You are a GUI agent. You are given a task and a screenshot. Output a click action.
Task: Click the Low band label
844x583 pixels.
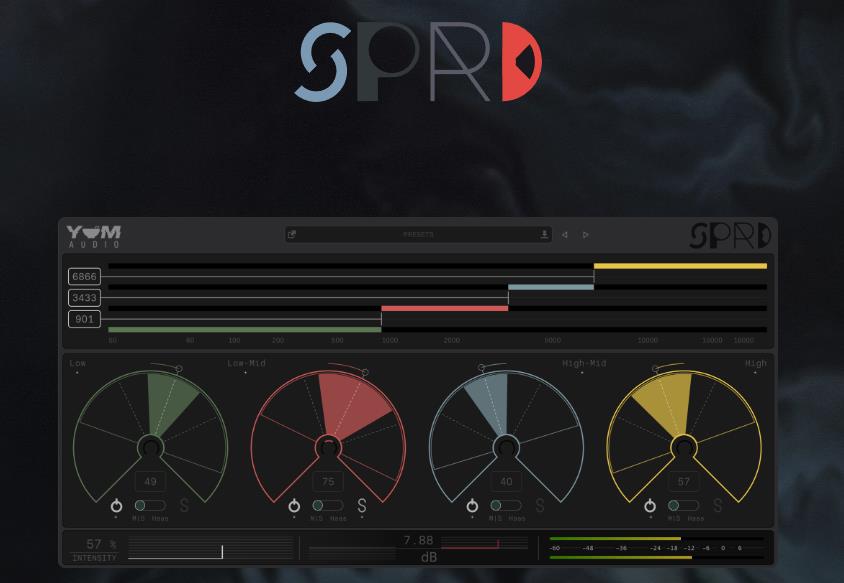coord(78,363)
